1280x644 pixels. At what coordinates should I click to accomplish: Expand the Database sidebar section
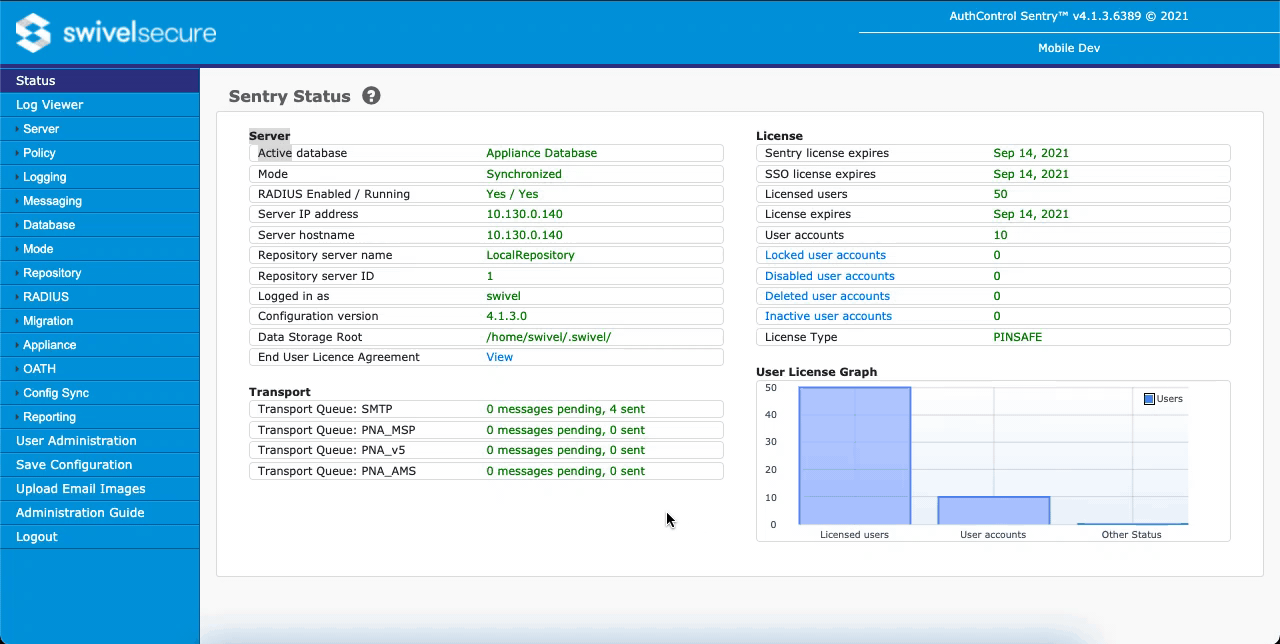point(49,225)
